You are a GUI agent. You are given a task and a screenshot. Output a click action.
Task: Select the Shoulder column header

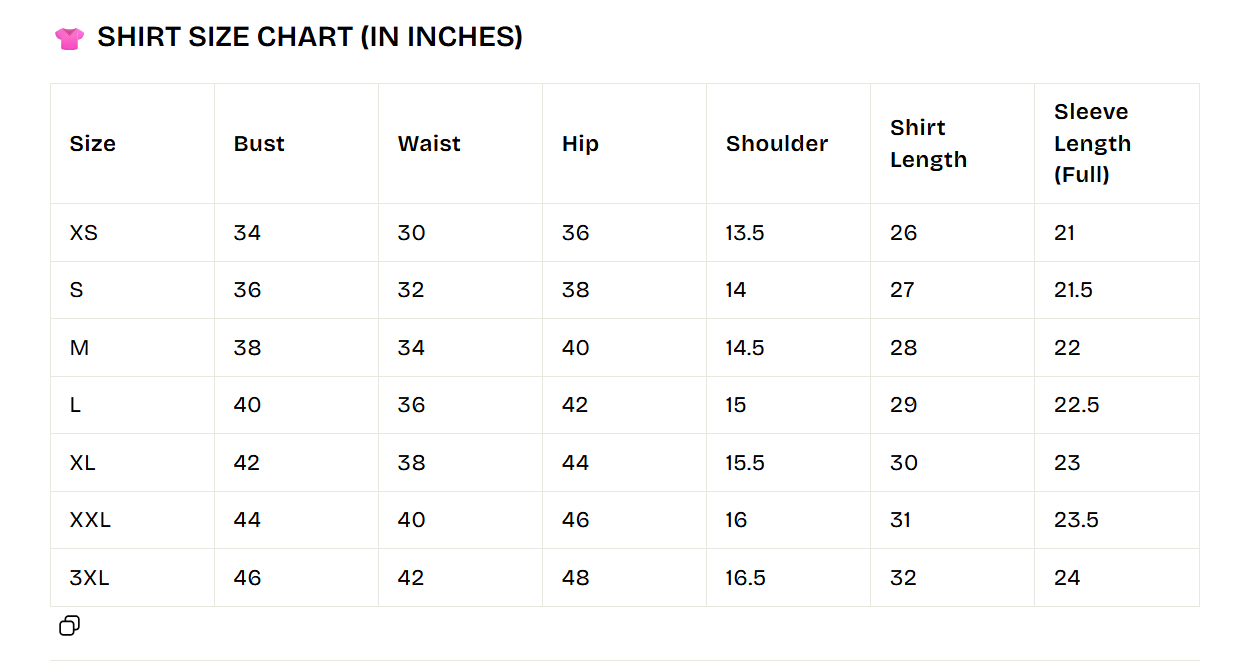(x=777, y=144)
